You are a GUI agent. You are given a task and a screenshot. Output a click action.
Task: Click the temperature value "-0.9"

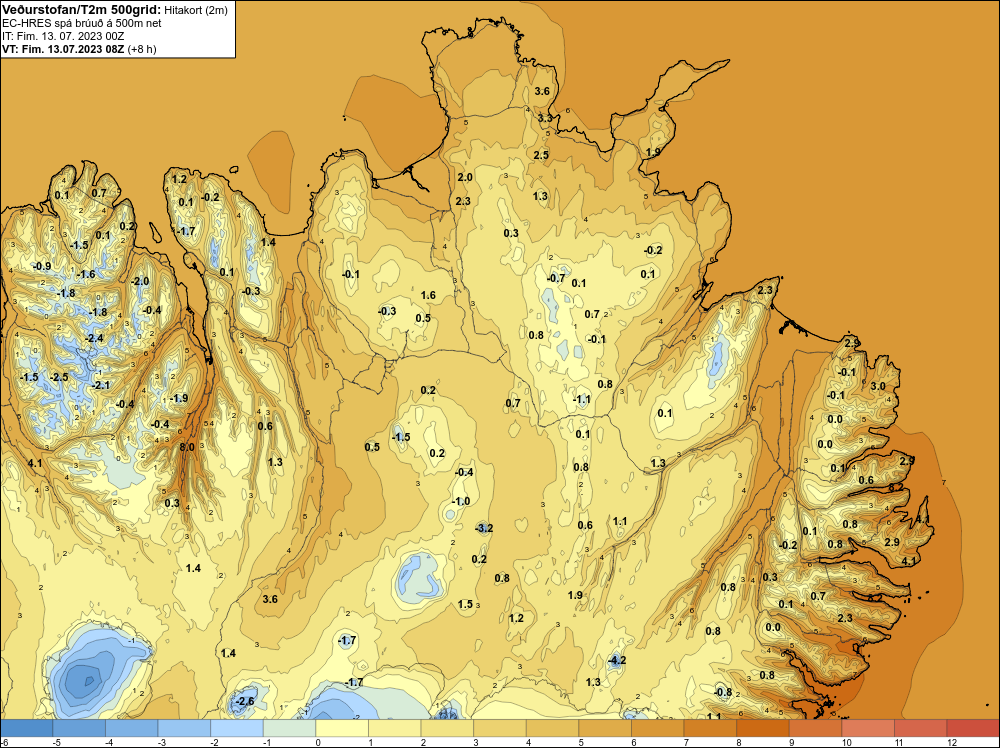(42, 266)
